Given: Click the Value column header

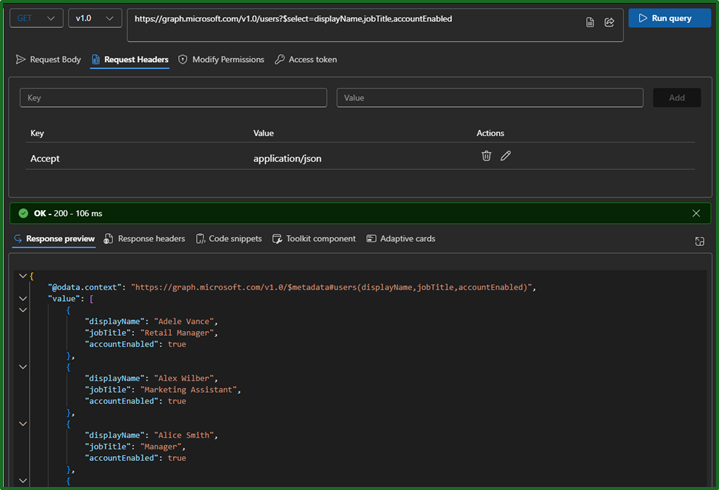Looking at the screenshot, I should (x=263, y=133).
